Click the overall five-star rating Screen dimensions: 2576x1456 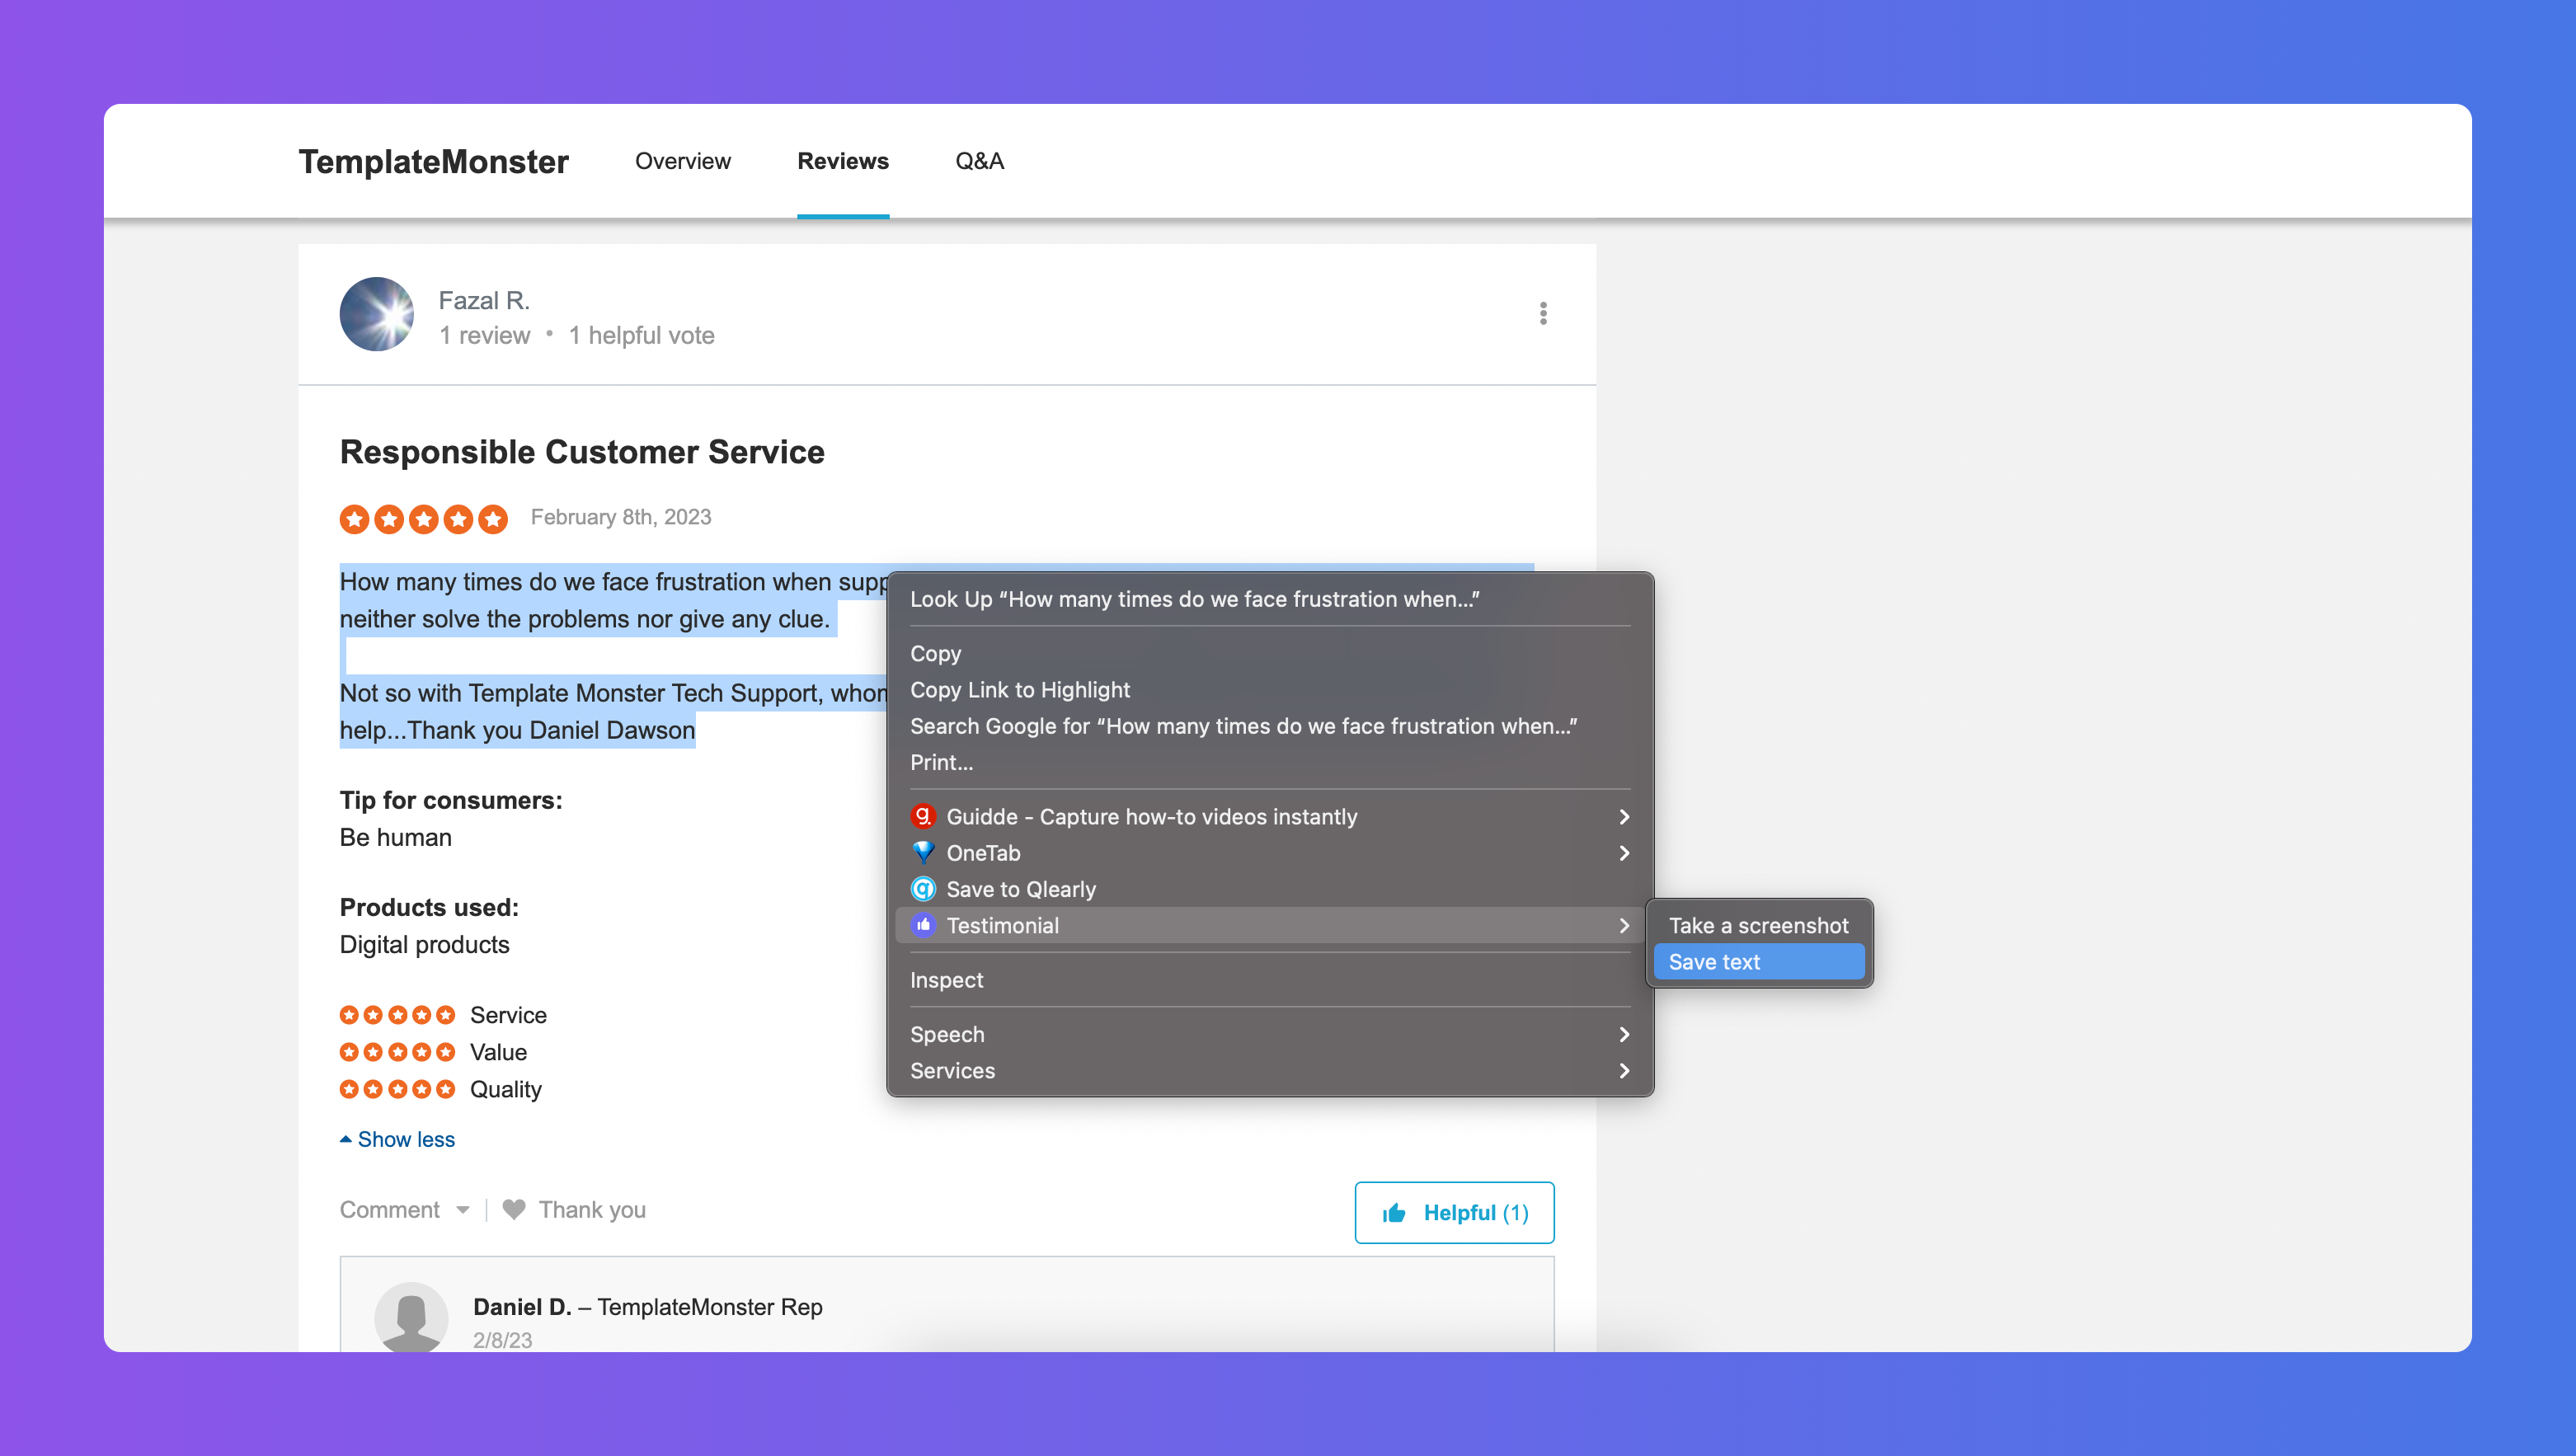(424, 519)
